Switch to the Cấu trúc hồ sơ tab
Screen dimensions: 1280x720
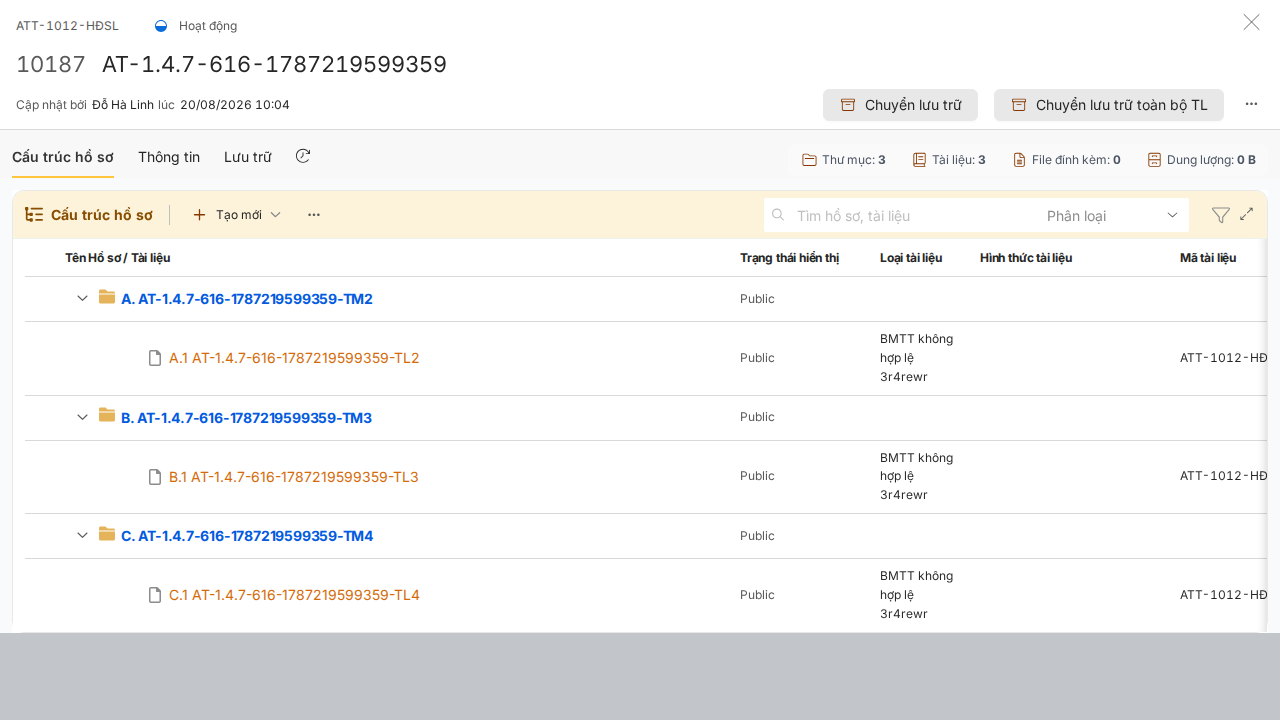pyautogui.click(x=63, y=157)
